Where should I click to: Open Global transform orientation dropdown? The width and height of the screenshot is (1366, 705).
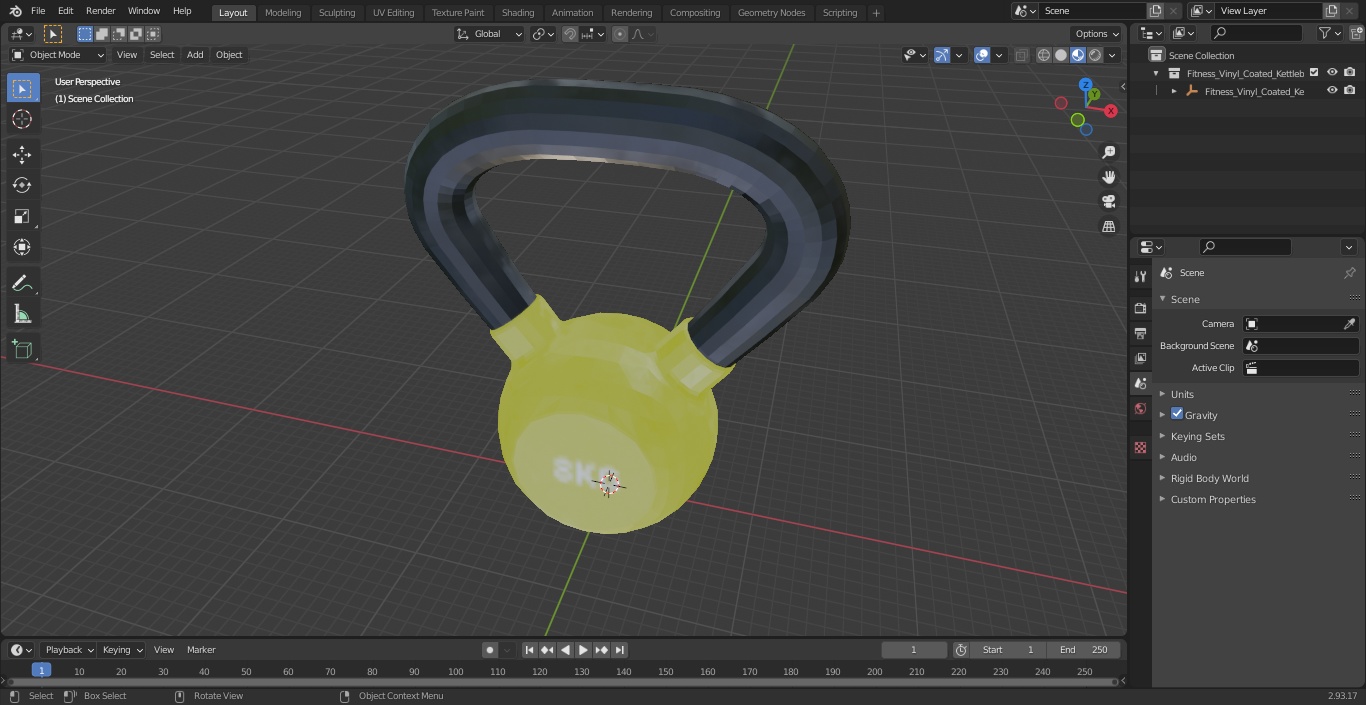click(x=490, y=34)
